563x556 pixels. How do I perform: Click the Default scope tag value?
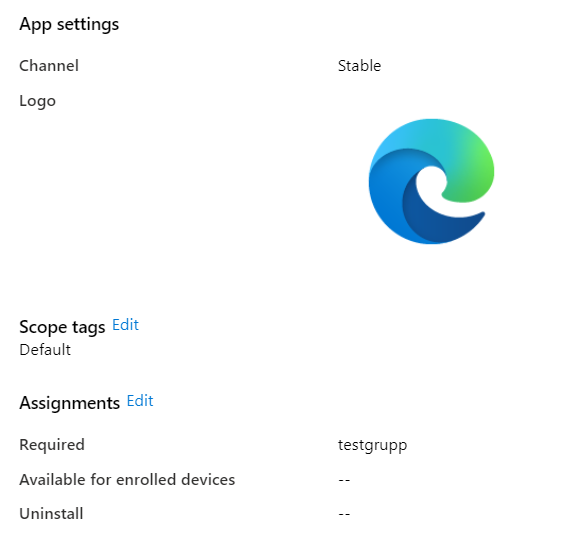[x=45, y=350]
